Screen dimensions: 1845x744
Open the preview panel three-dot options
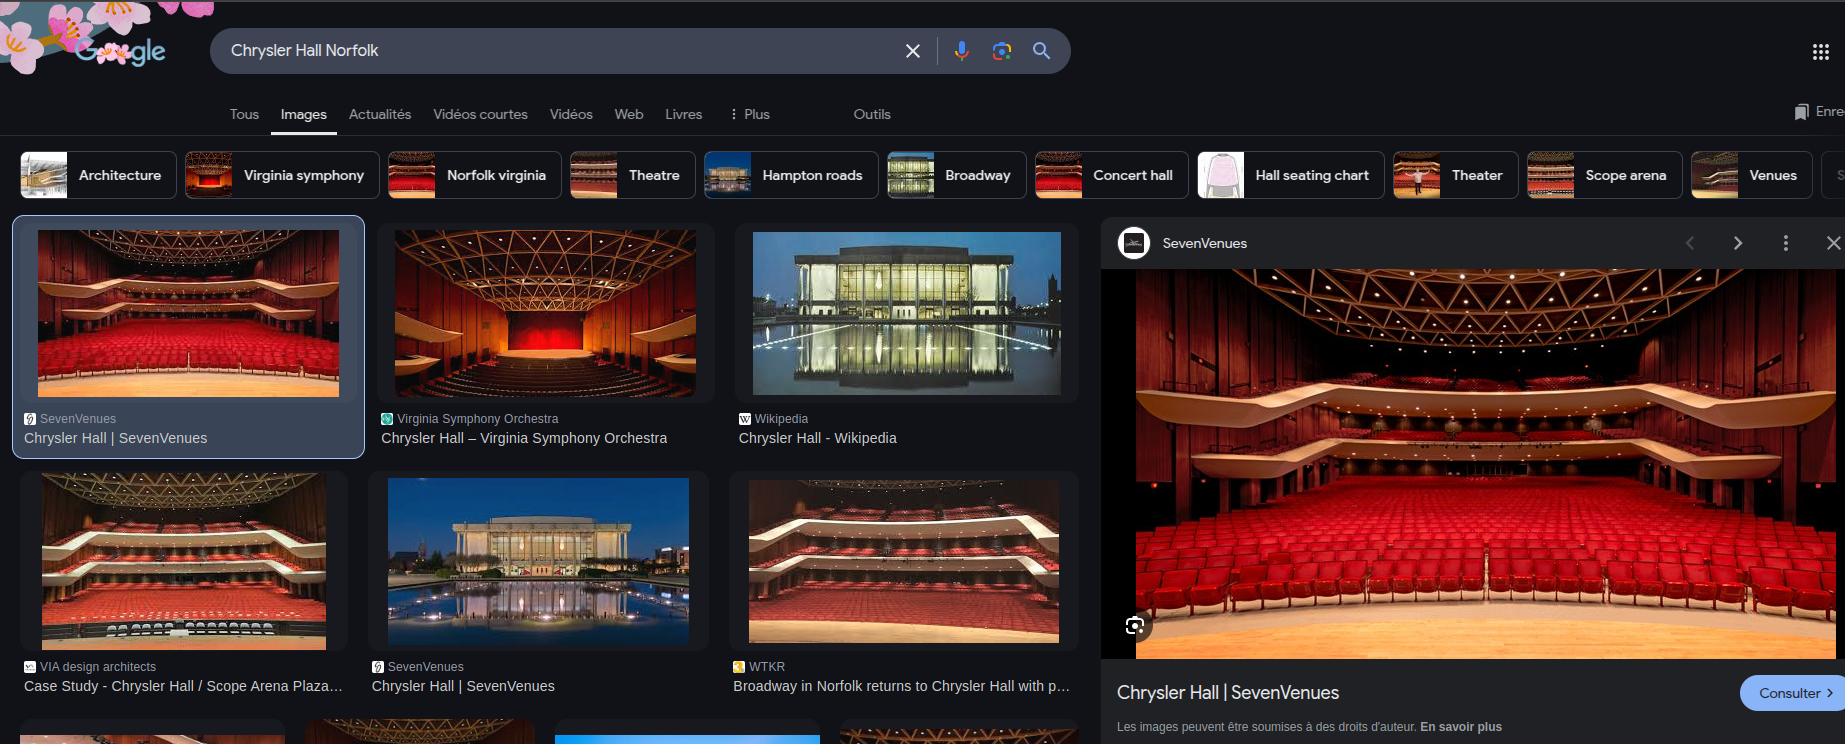(x=1786, y=243)
